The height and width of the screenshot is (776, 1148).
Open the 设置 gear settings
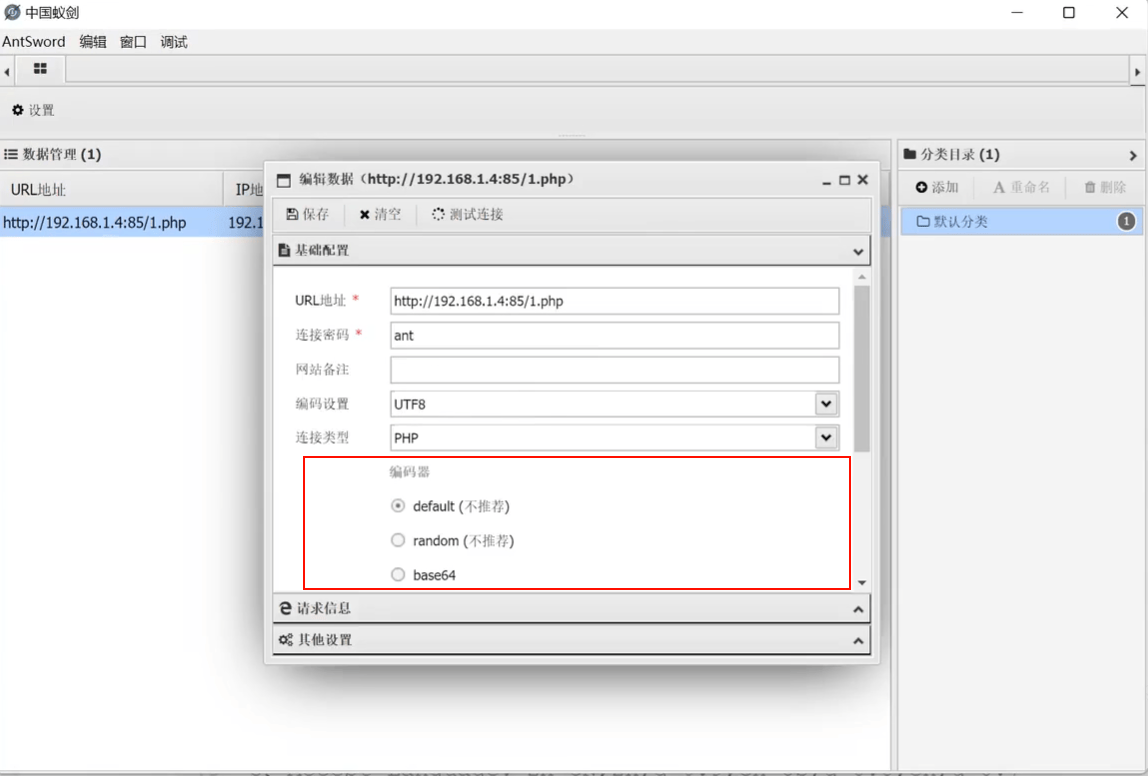coord(33,110)
